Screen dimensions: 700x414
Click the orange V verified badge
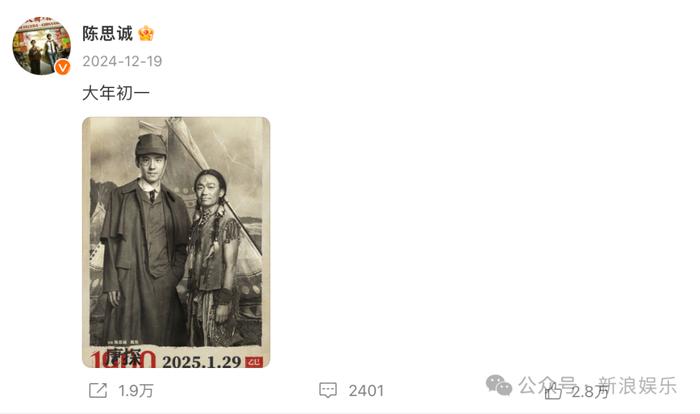coord(62,67)
